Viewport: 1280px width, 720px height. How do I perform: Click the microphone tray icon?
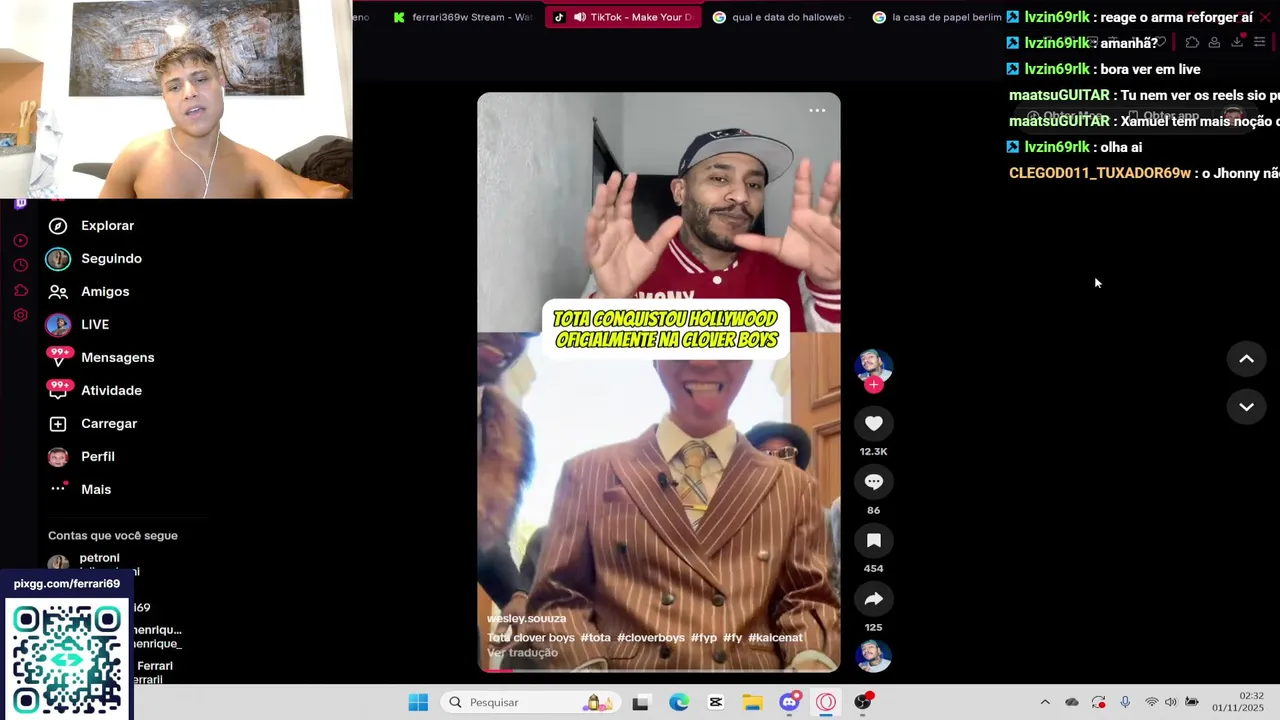tap(1125, 702)
